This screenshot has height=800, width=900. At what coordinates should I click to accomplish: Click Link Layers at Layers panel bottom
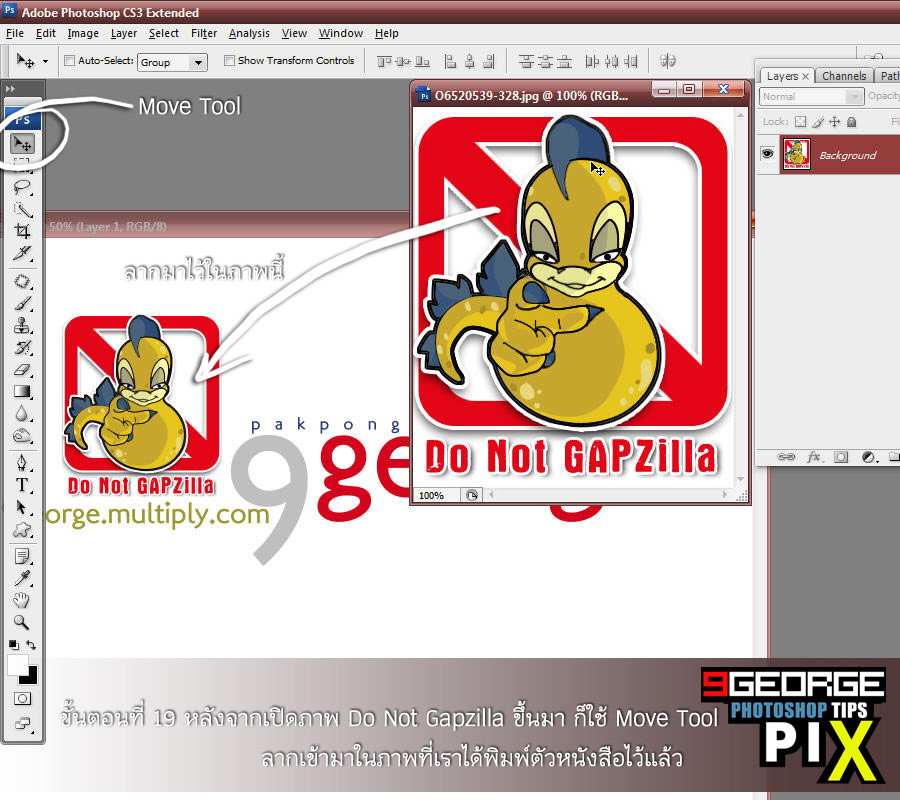[x=786, y=457]
